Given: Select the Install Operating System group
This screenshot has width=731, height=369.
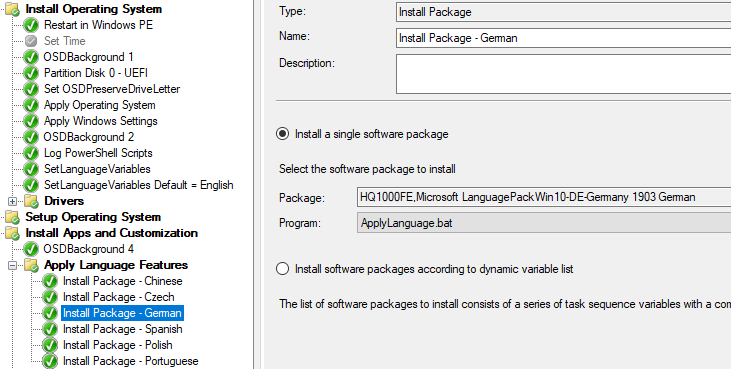Looking at the screenshot, I should pyautogui.click(x=94, y=9).
